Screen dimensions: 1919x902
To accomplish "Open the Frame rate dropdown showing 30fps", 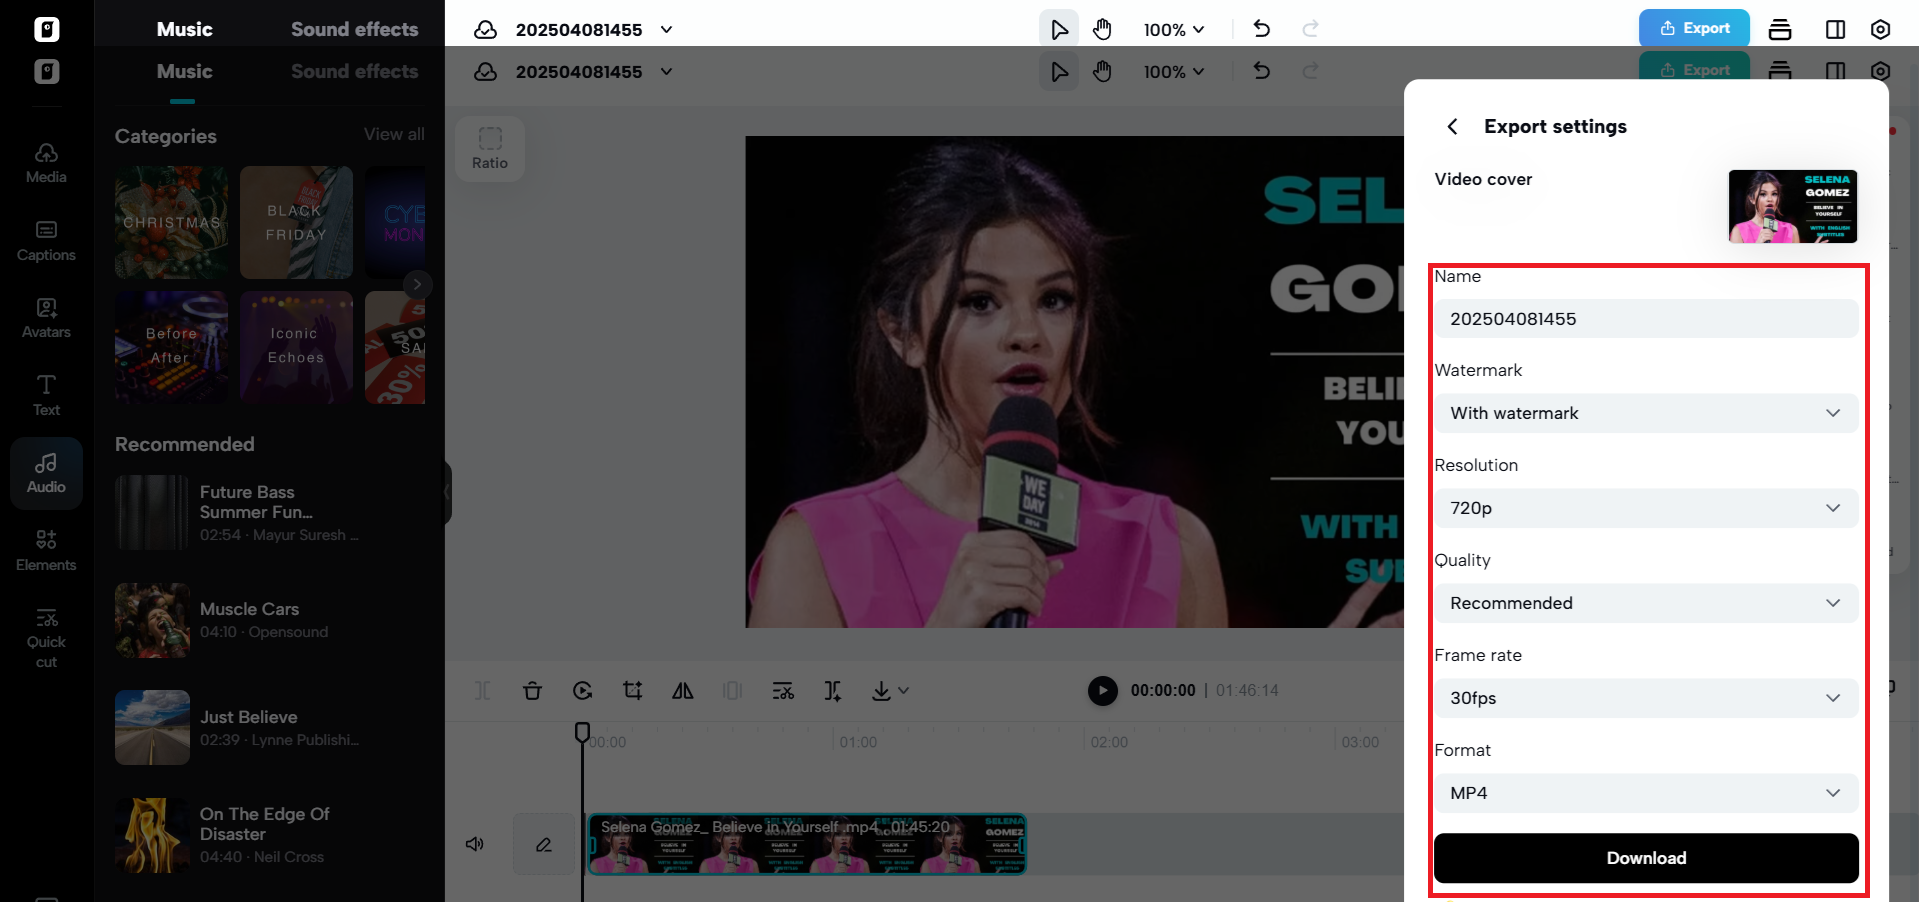I will point(1645,698).
